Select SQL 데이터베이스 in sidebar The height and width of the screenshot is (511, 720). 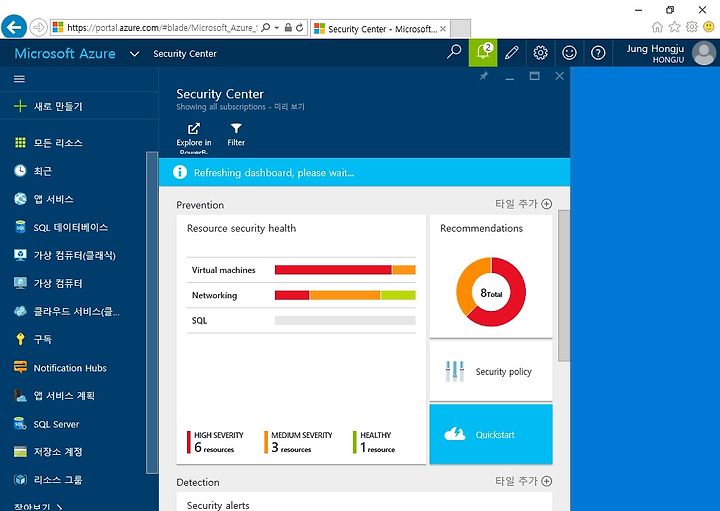click(x=61, y=227)
